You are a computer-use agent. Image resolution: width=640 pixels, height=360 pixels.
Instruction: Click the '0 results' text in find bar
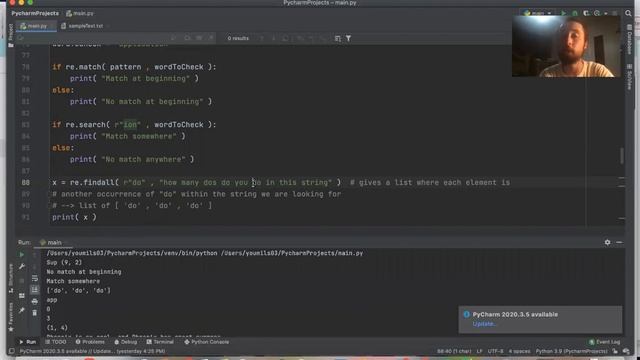238,38
